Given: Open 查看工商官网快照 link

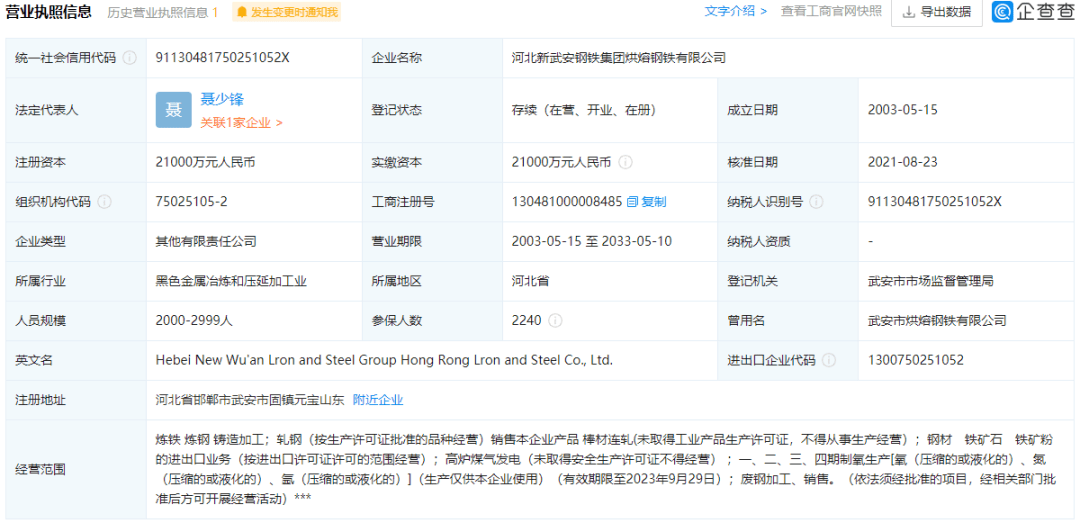Looking at the screenshot, I should tap(831, 12).
